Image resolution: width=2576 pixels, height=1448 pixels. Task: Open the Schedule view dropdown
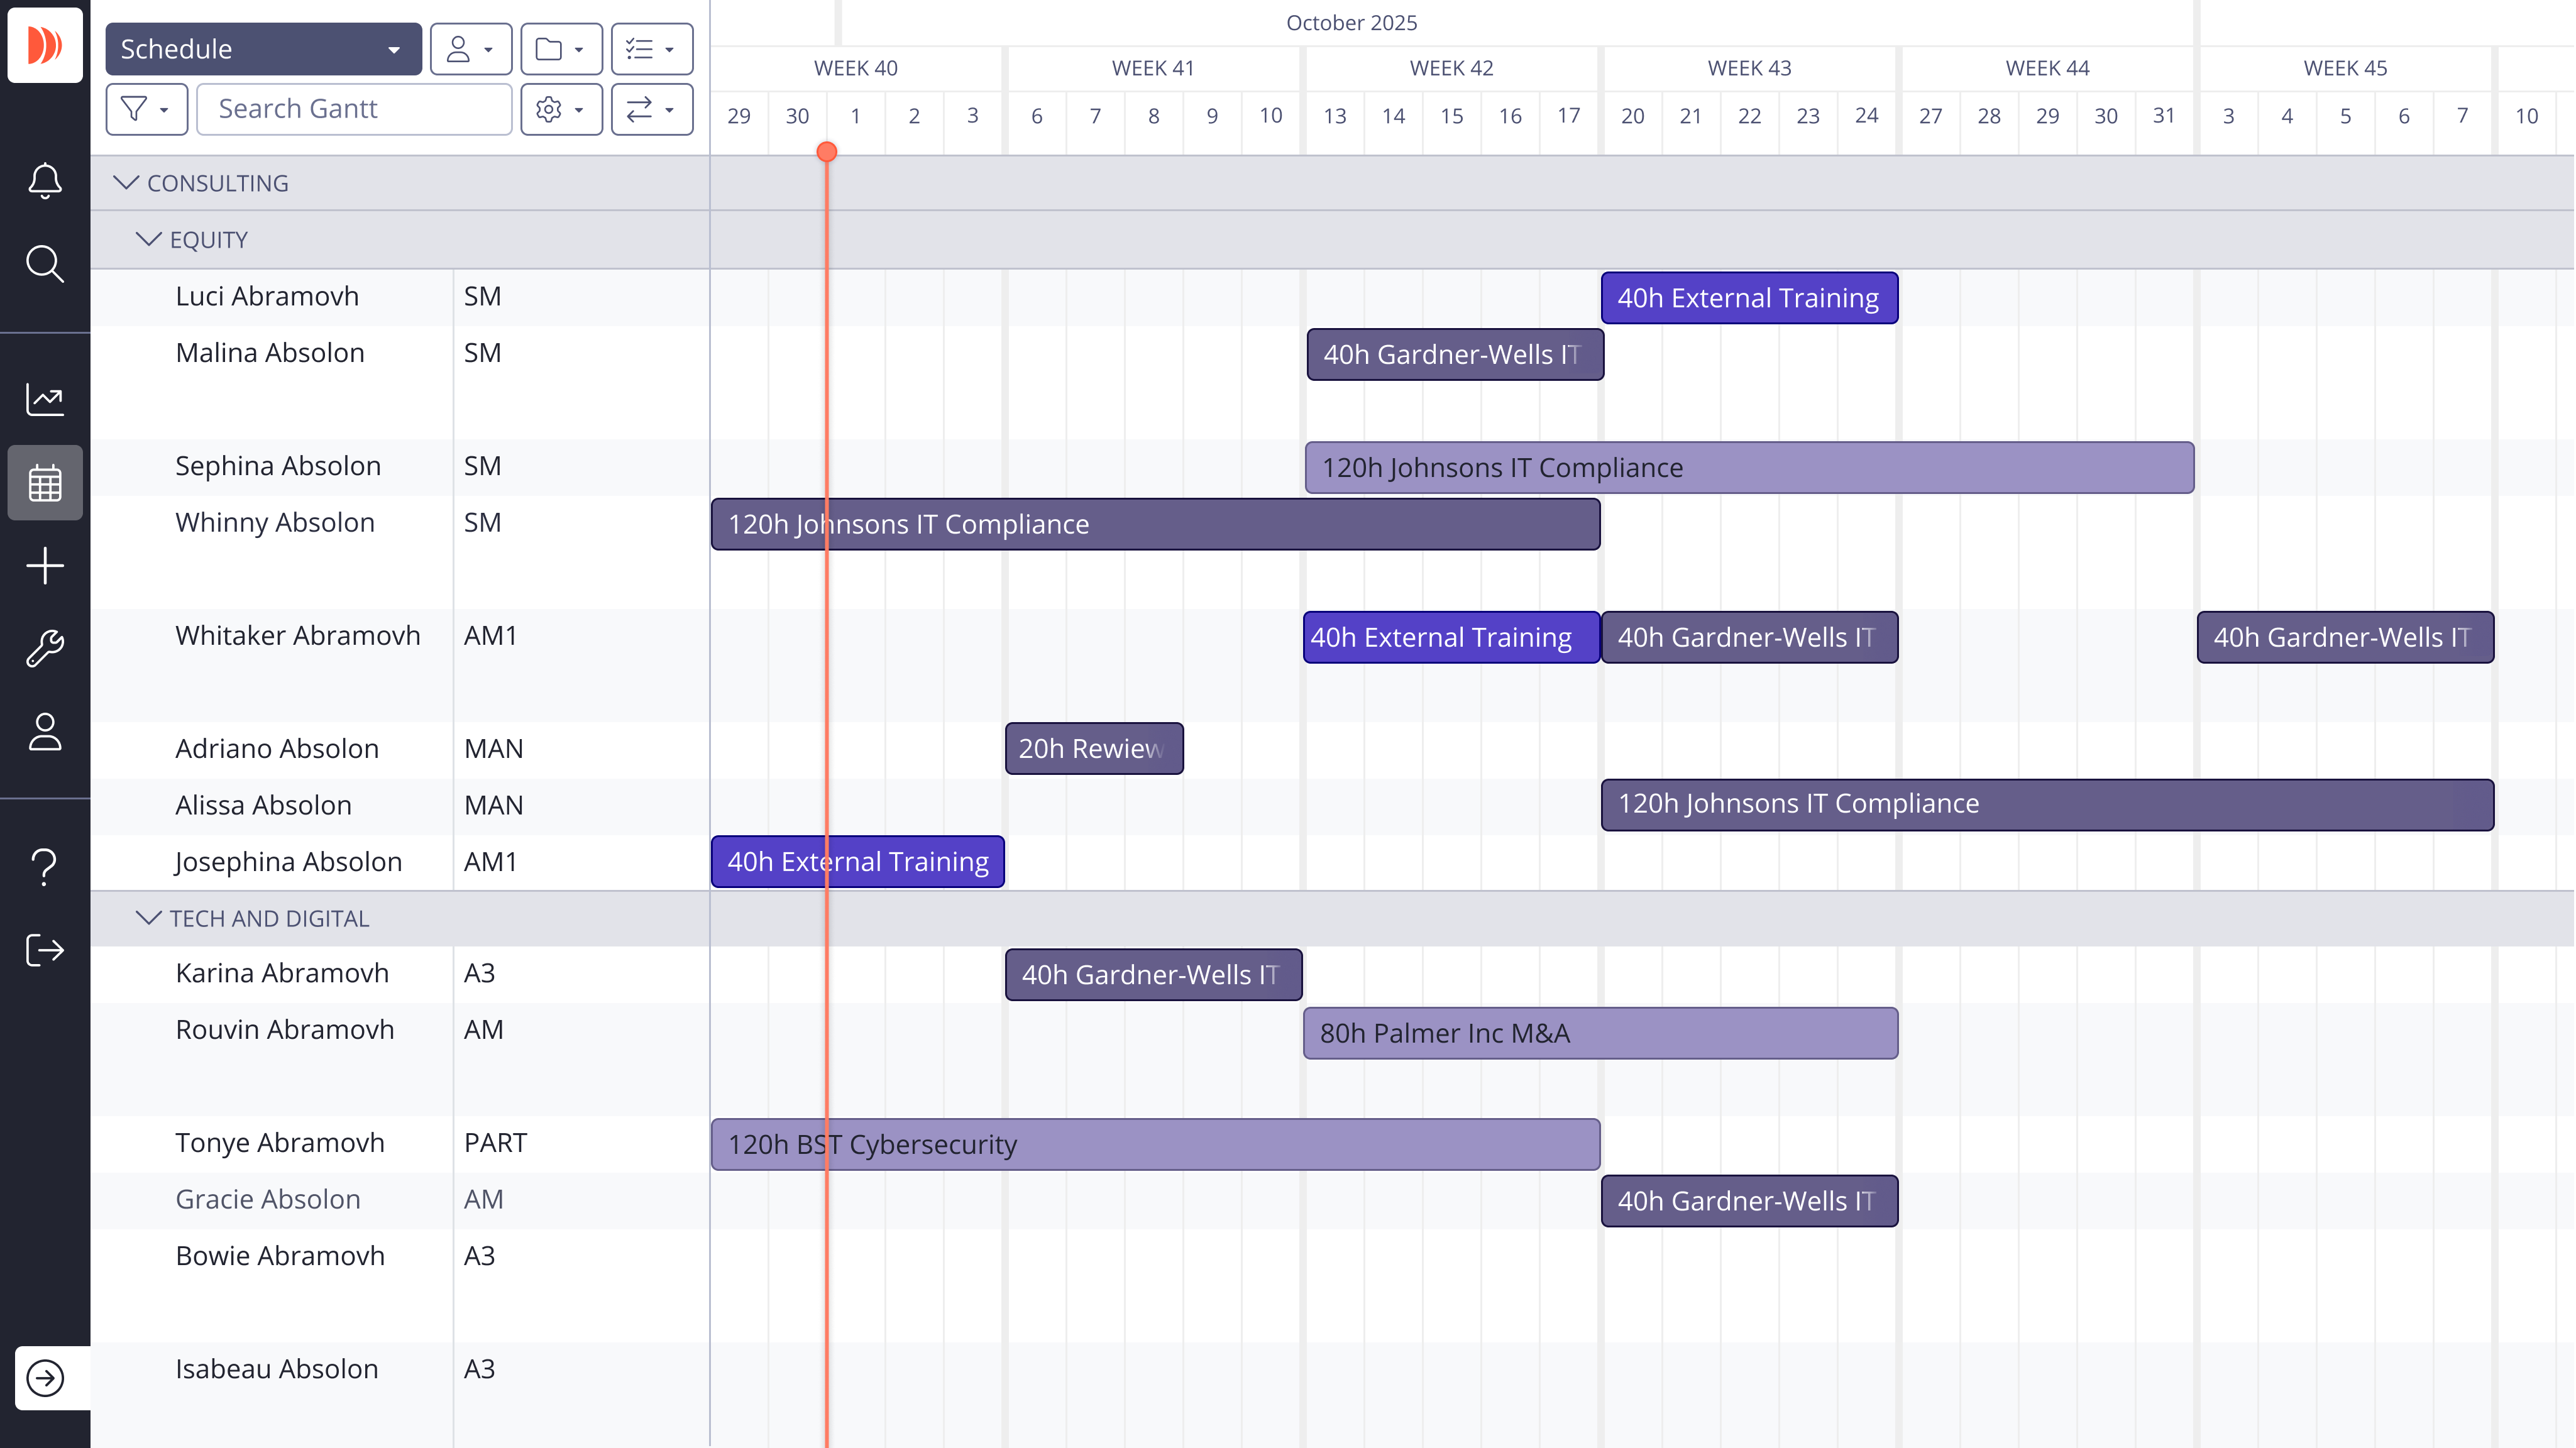[262, 48]
